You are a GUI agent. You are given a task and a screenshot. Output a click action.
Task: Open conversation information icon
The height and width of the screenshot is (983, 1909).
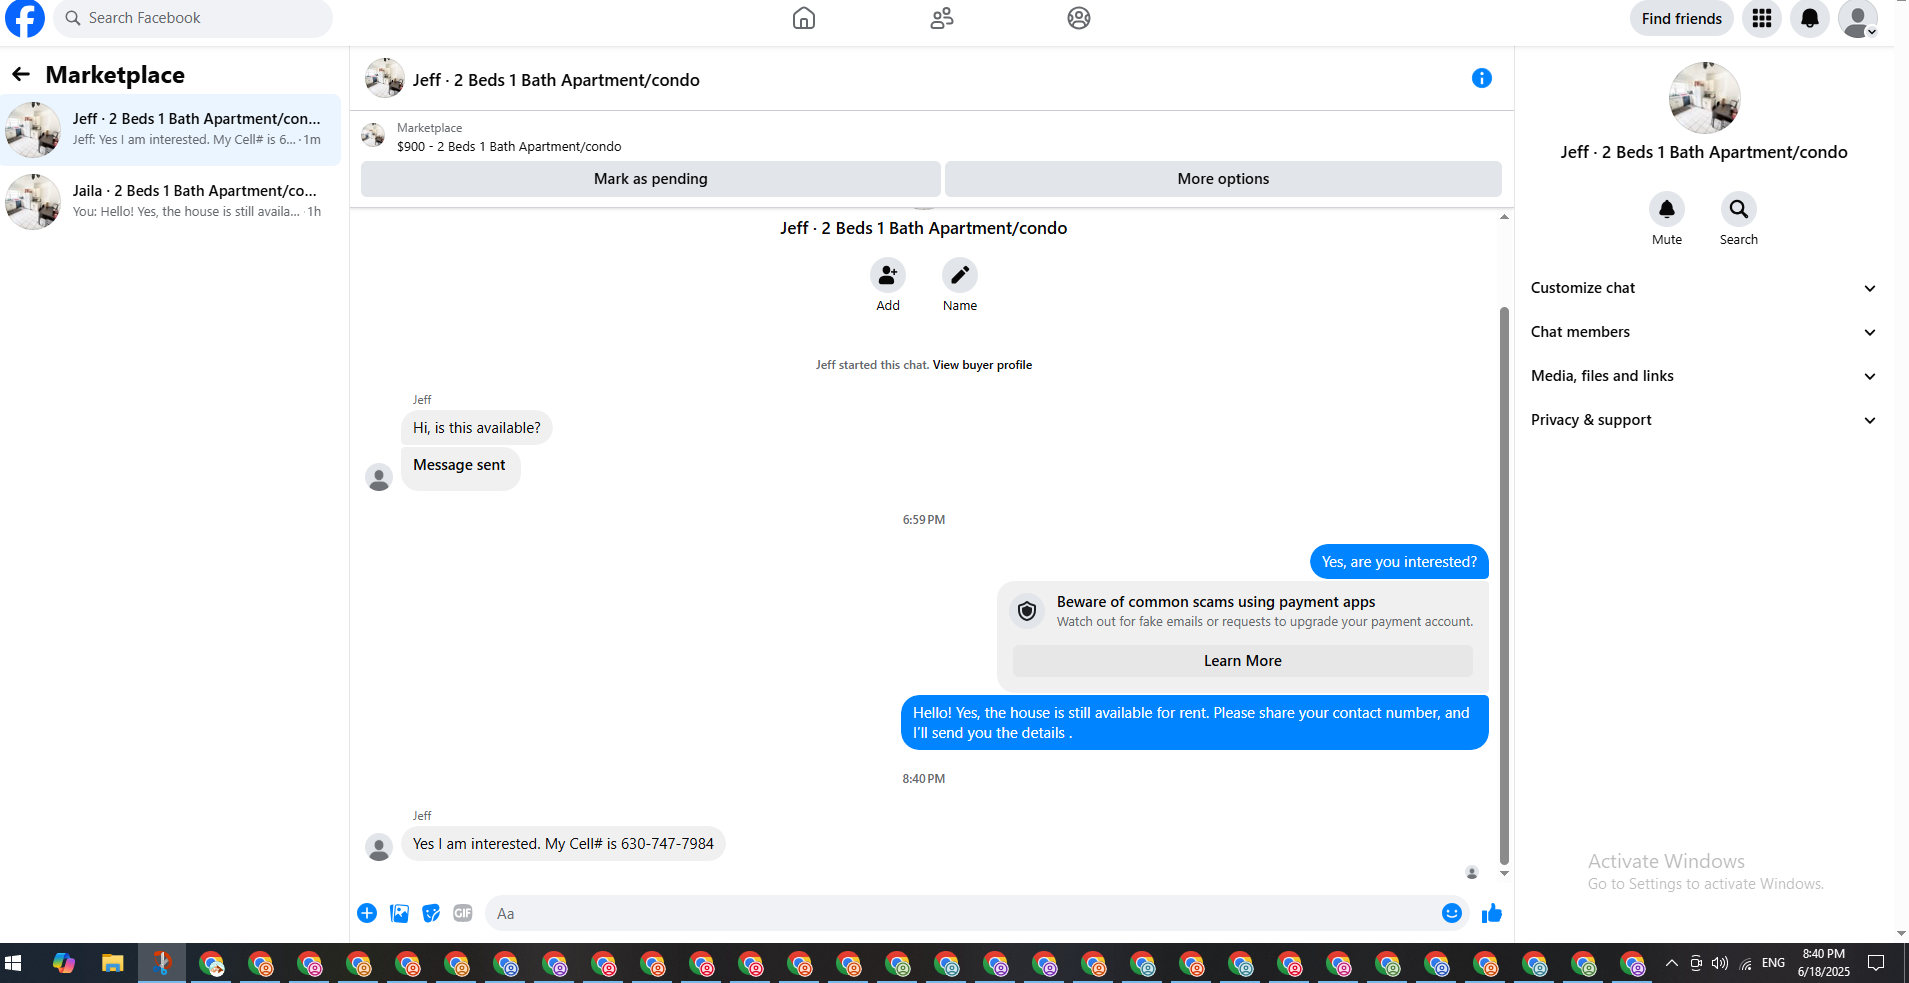pos(1482,78)
